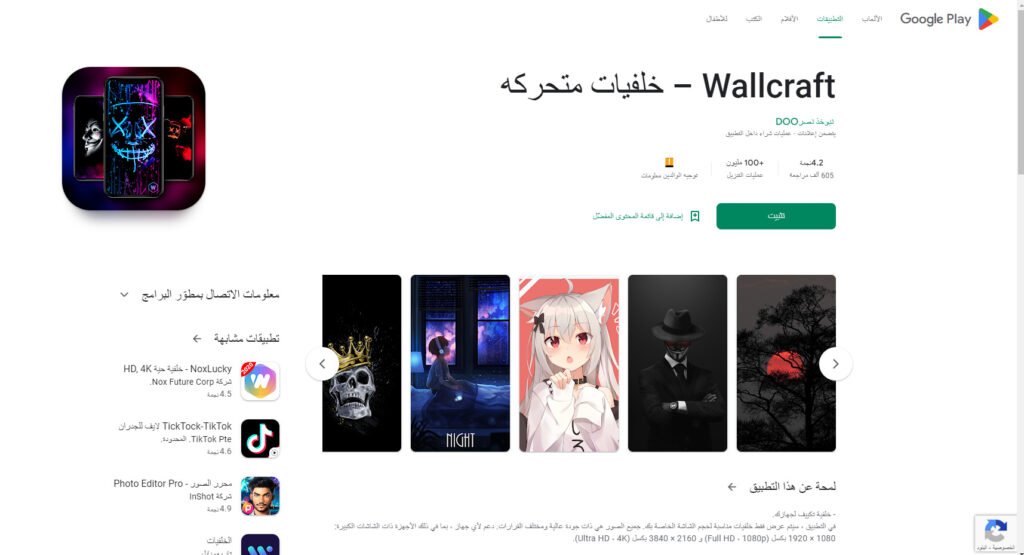Open the Books tab

point(754,19)
